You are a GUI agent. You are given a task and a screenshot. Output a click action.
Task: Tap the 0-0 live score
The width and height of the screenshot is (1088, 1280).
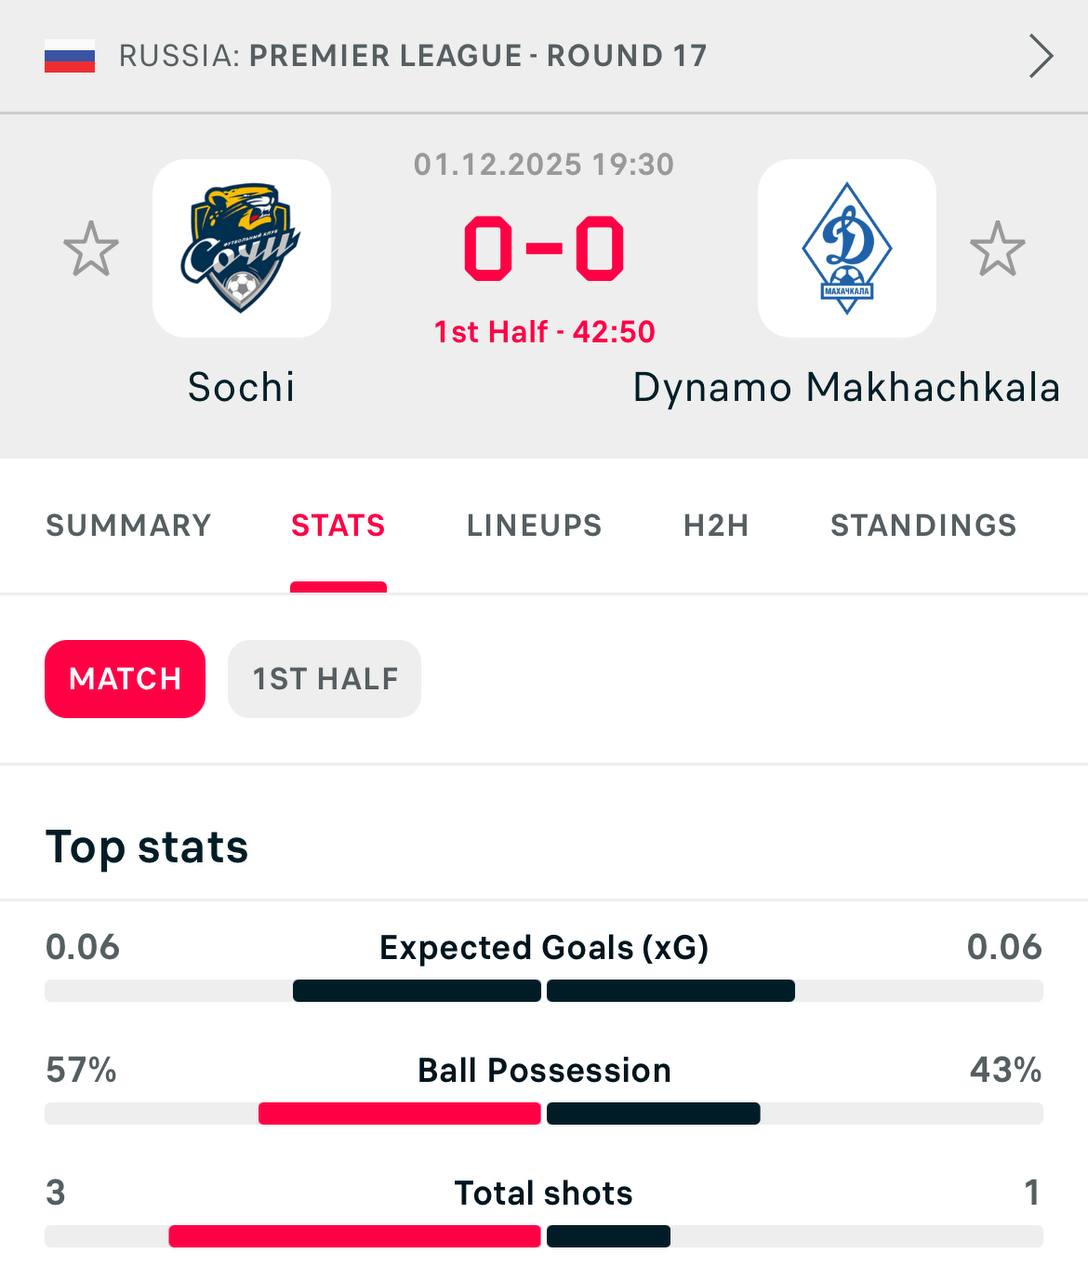click(544, 248)
